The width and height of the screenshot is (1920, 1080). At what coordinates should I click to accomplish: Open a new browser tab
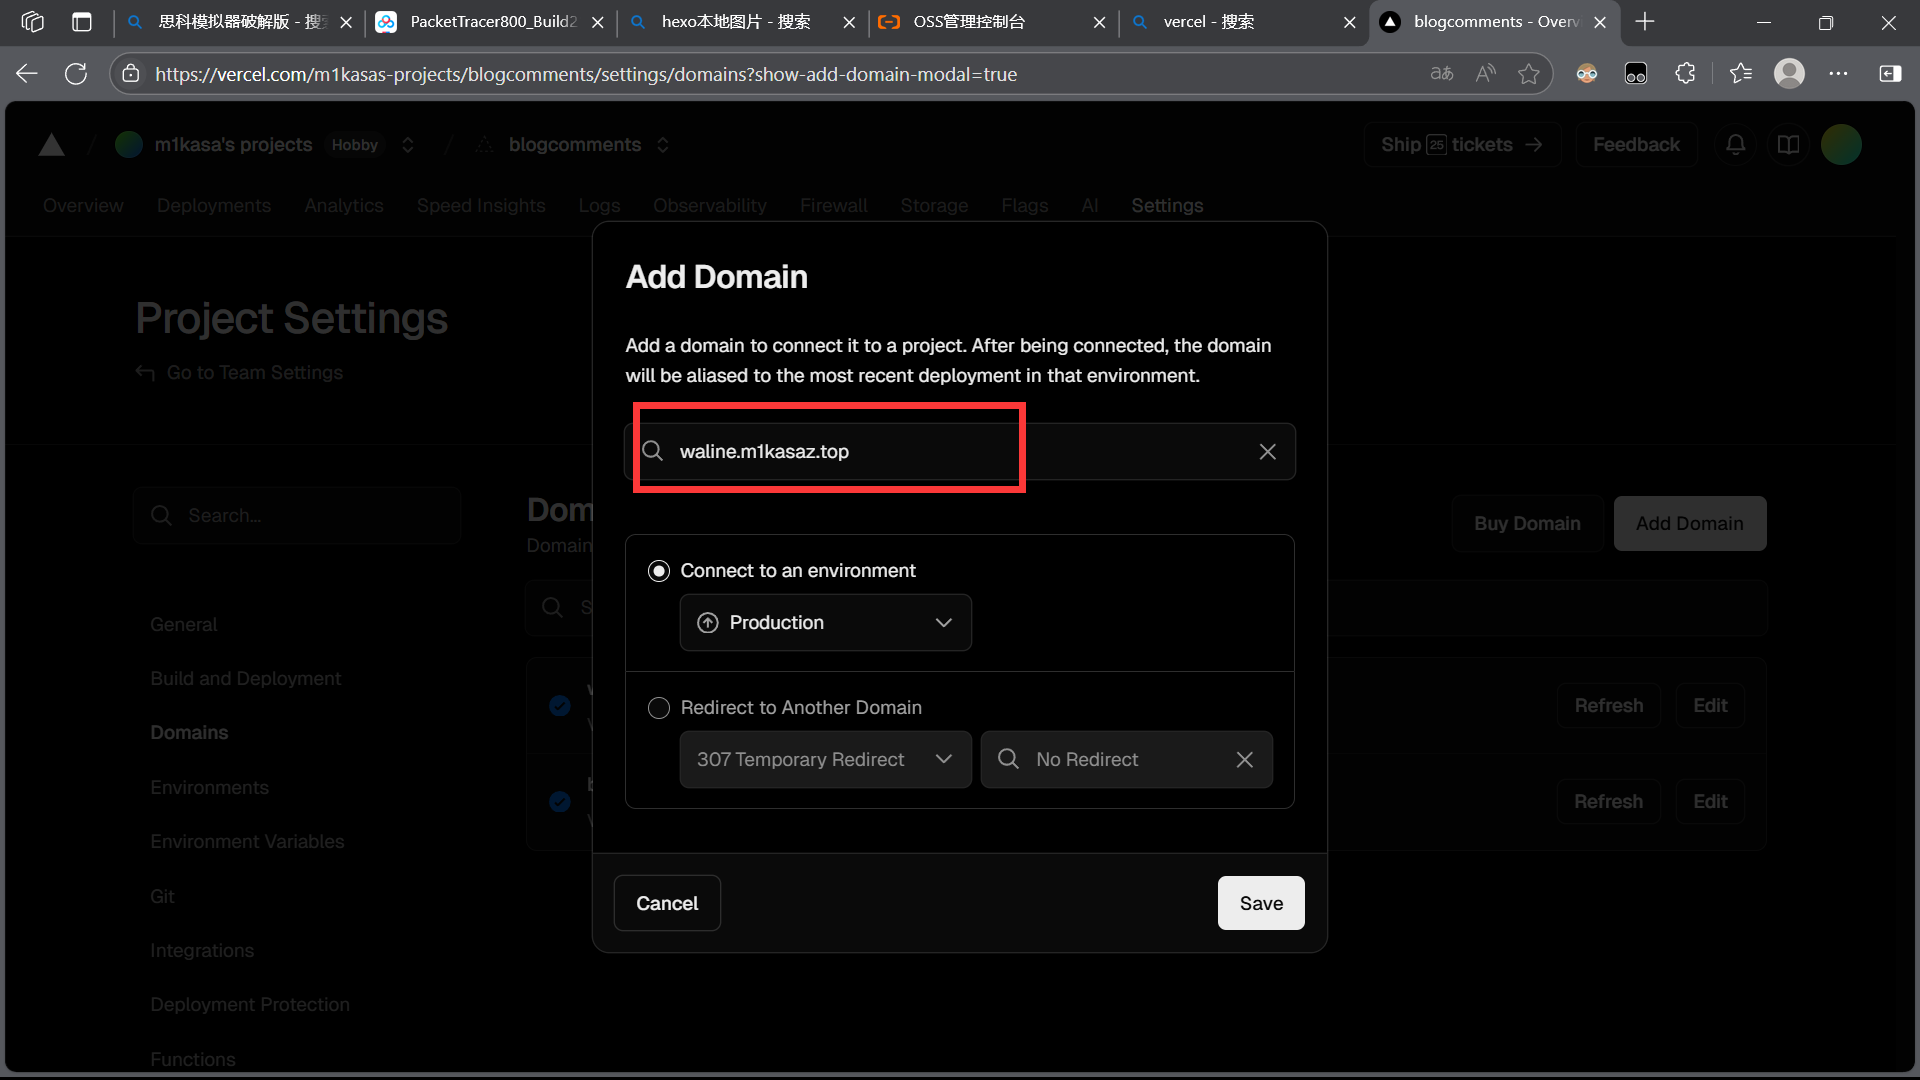(x=1645, y=22)
